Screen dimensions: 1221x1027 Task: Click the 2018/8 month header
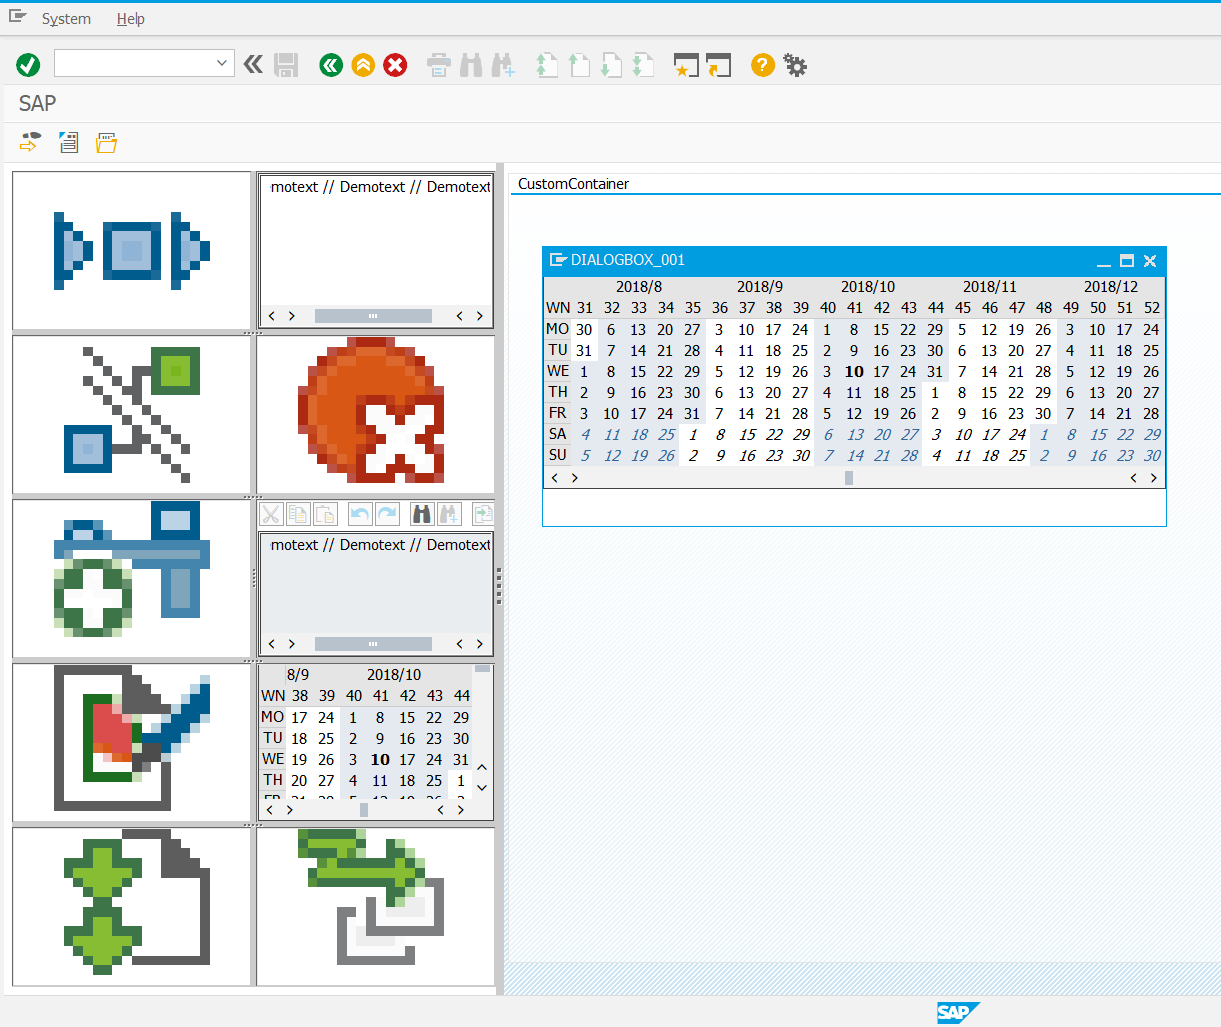point(639,286)
